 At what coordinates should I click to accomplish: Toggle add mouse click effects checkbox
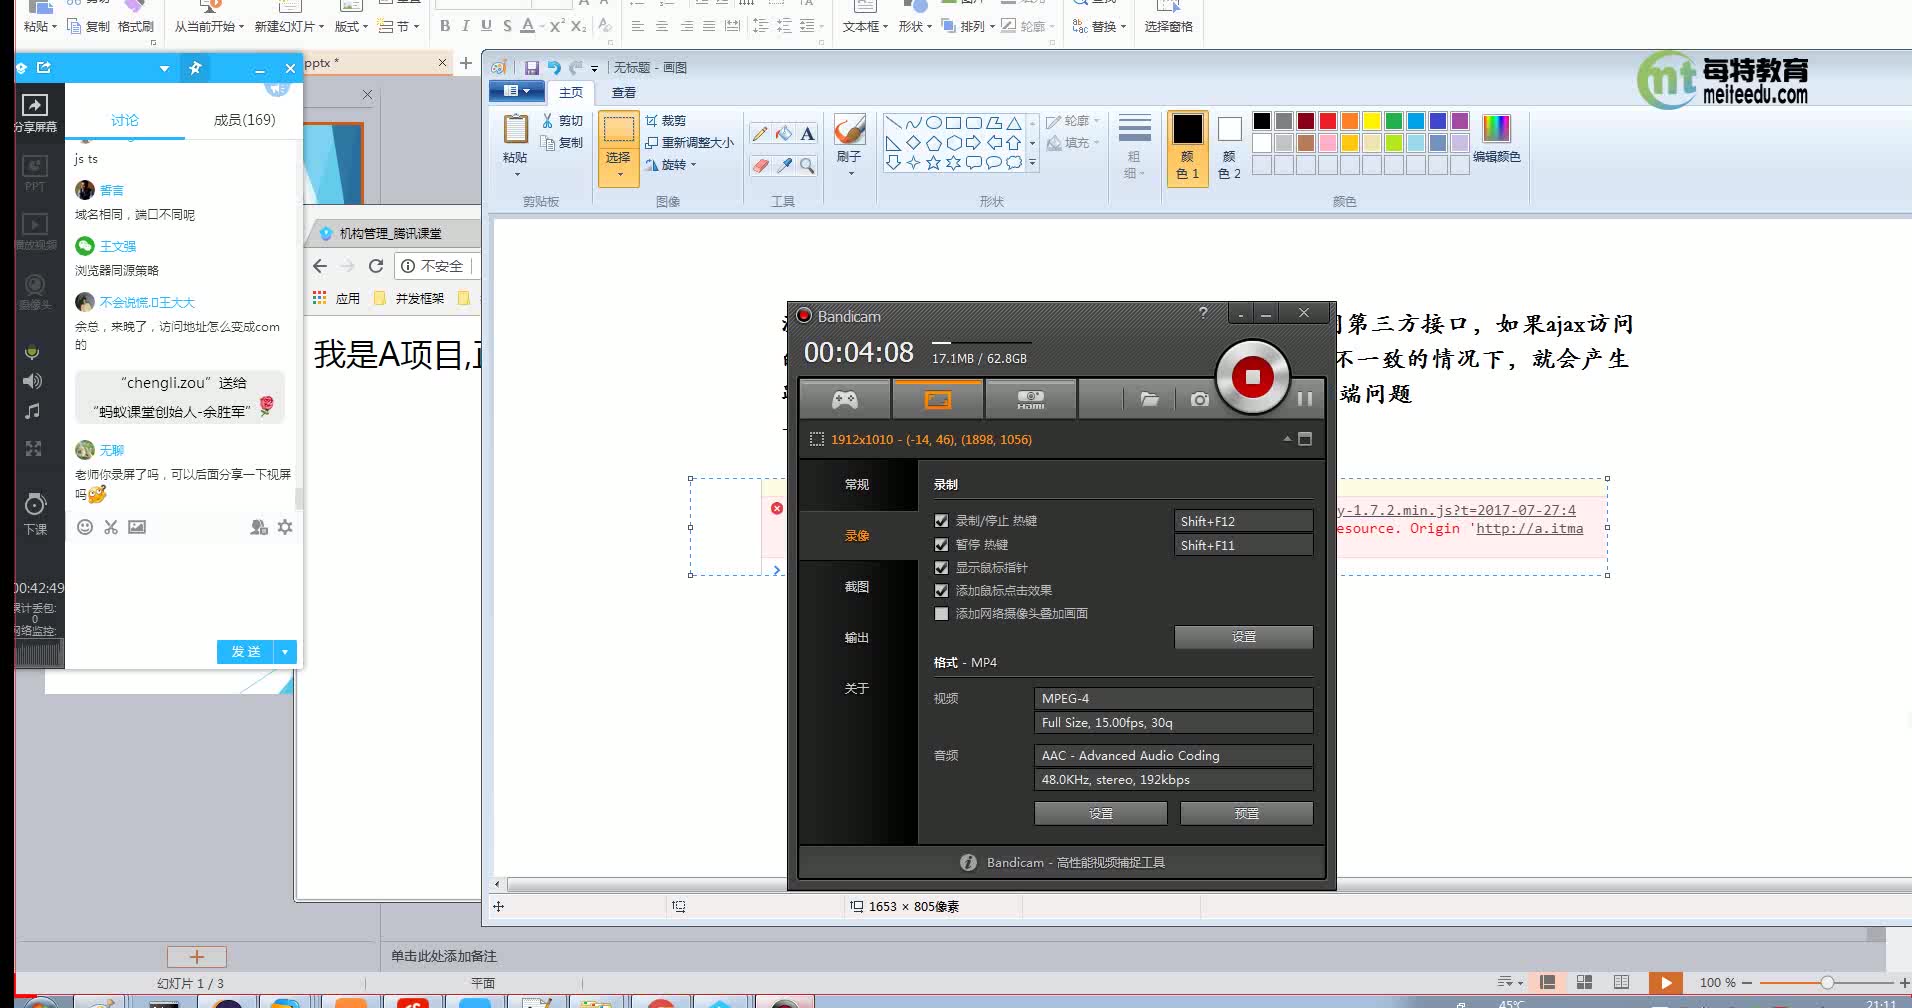pyautogui.click(x=941, y=591)
